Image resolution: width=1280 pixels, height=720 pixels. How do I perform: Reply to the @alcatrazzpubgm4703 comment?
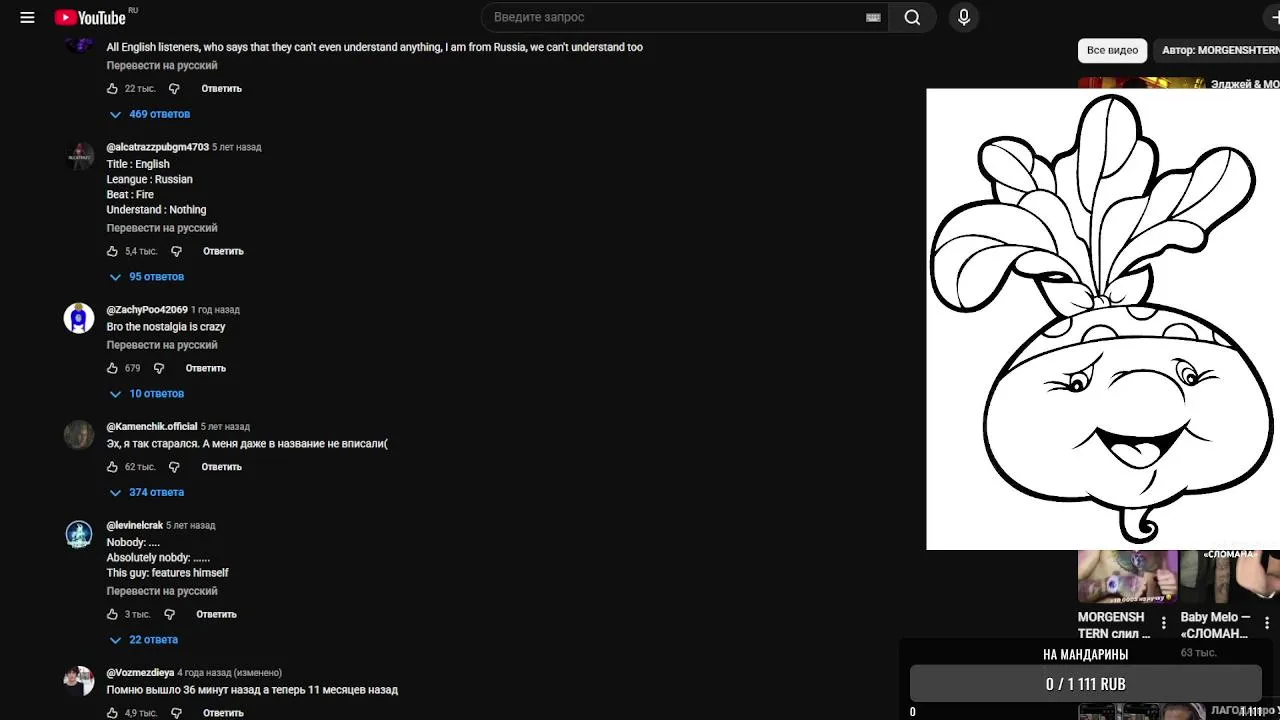pos(224,252)
